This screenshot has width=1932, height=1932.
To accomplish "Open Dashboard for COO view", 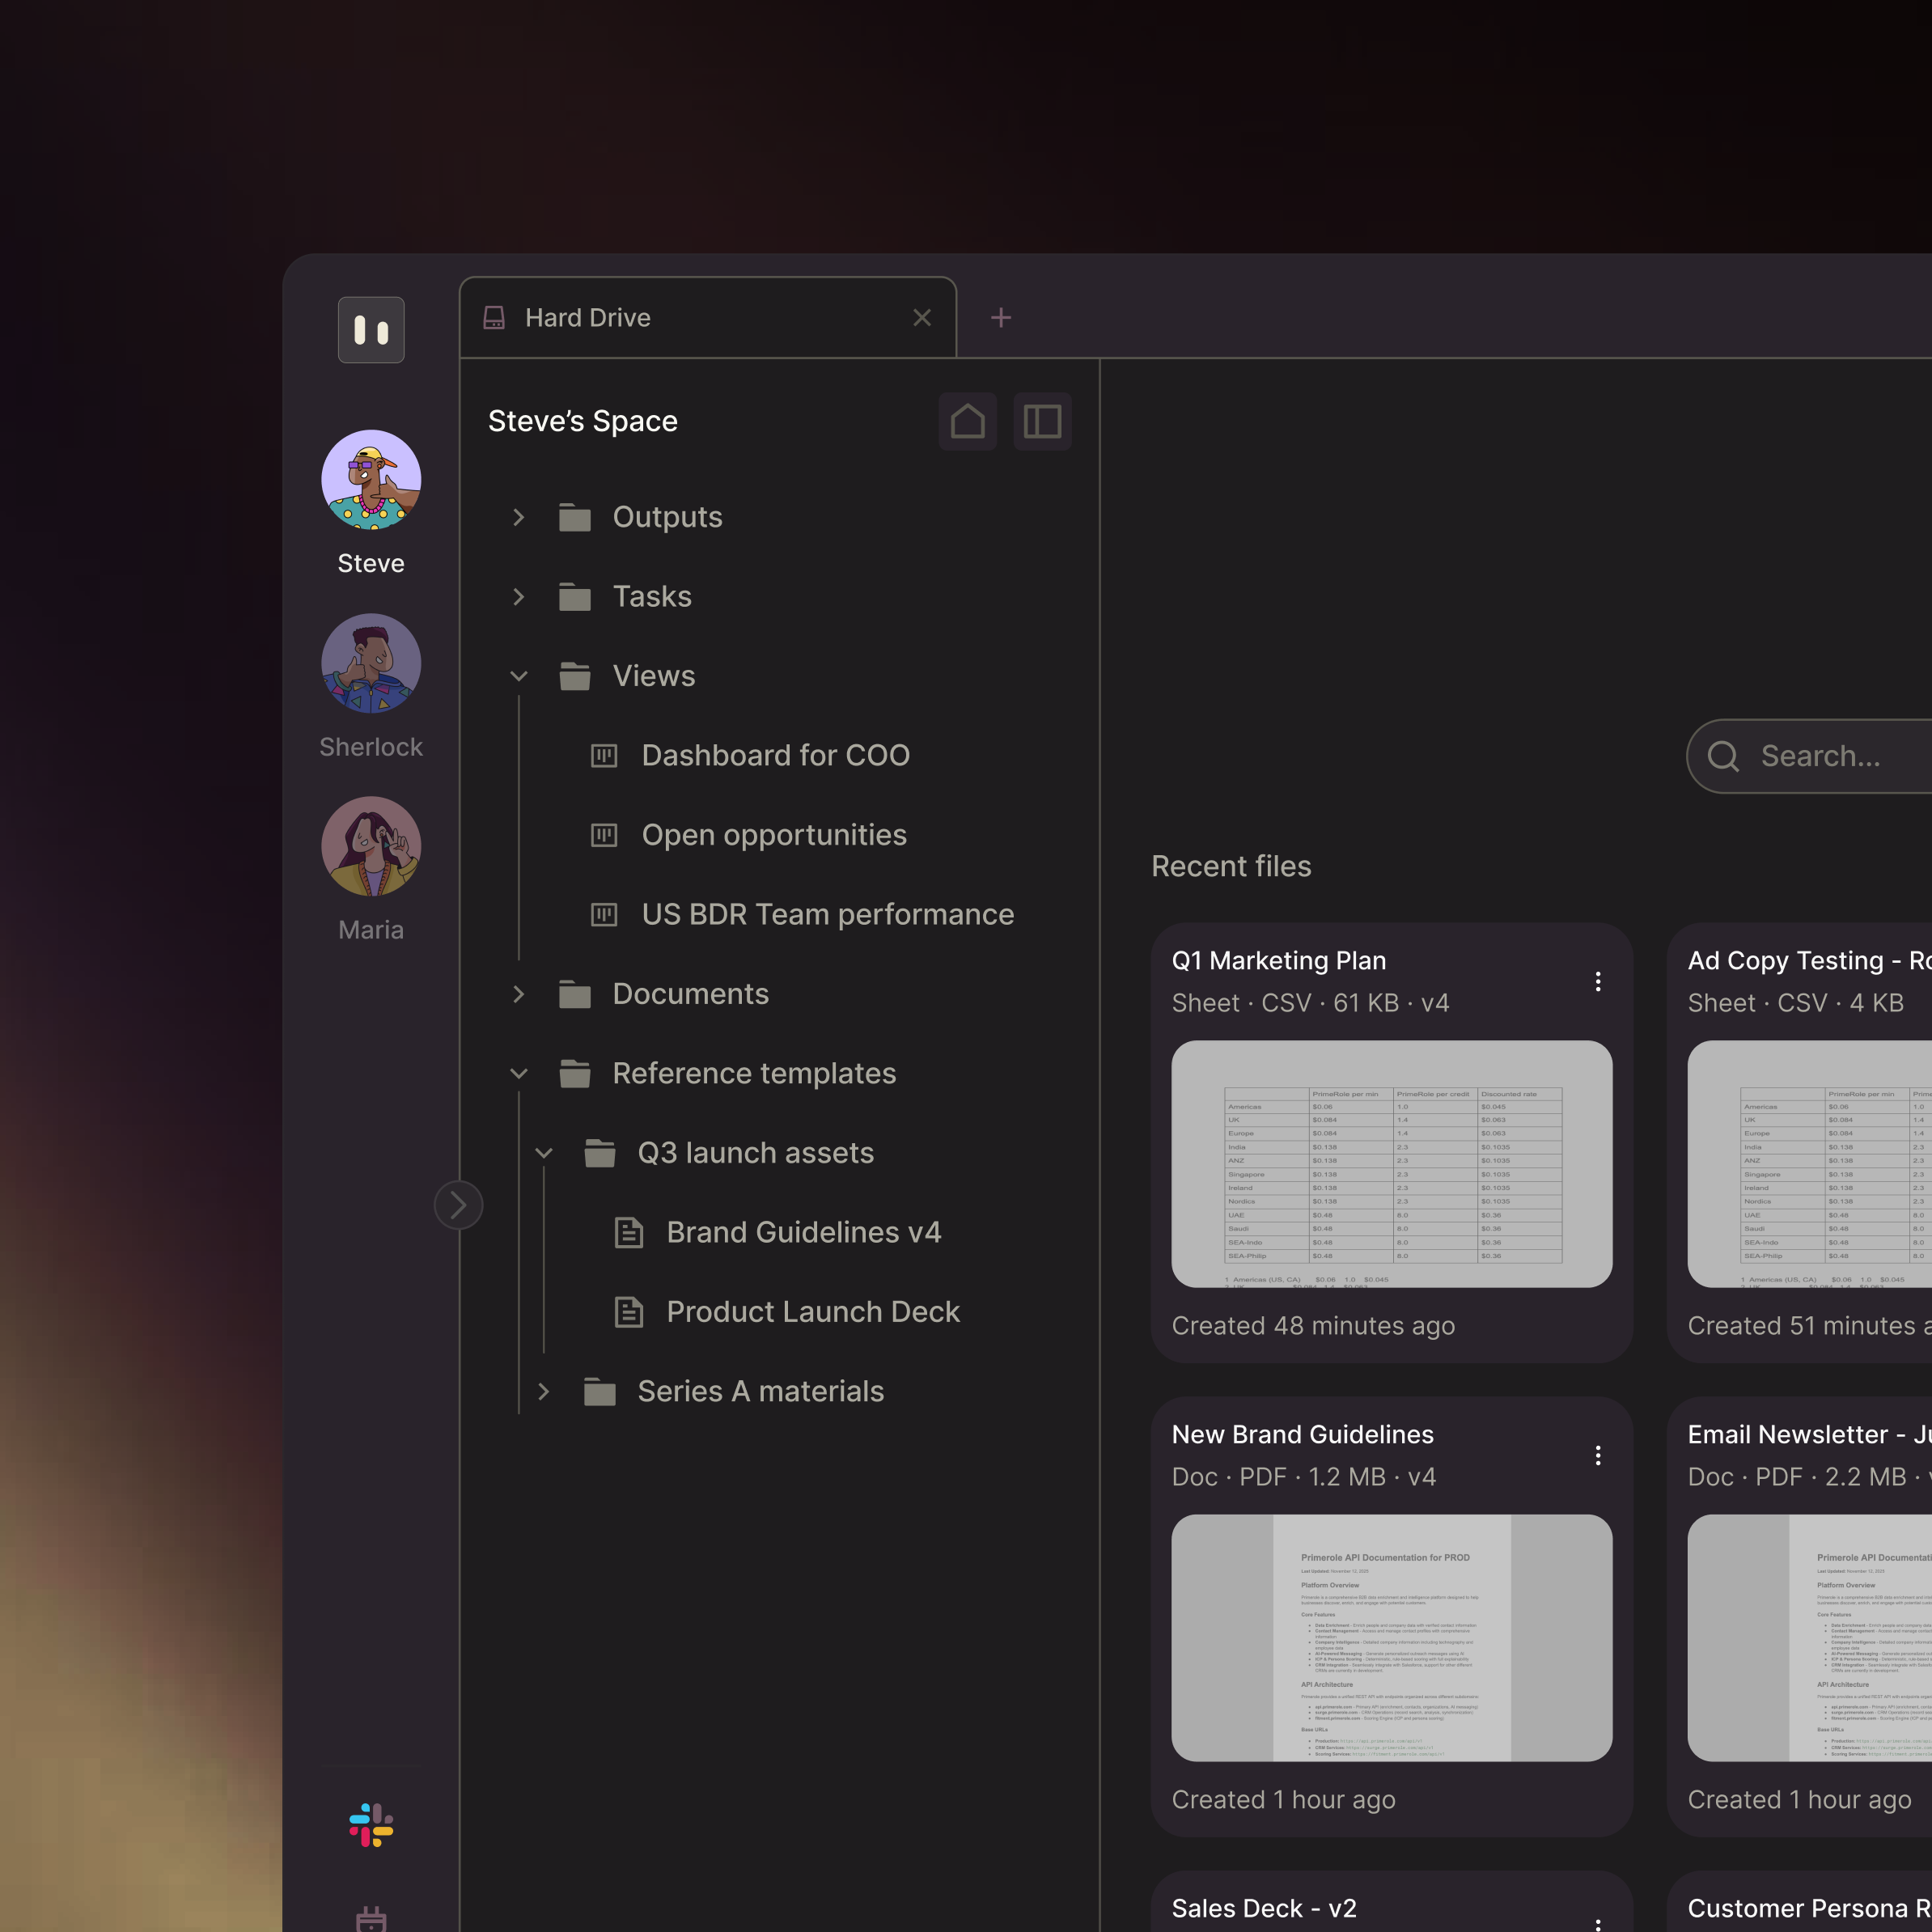I will (775, 755).
